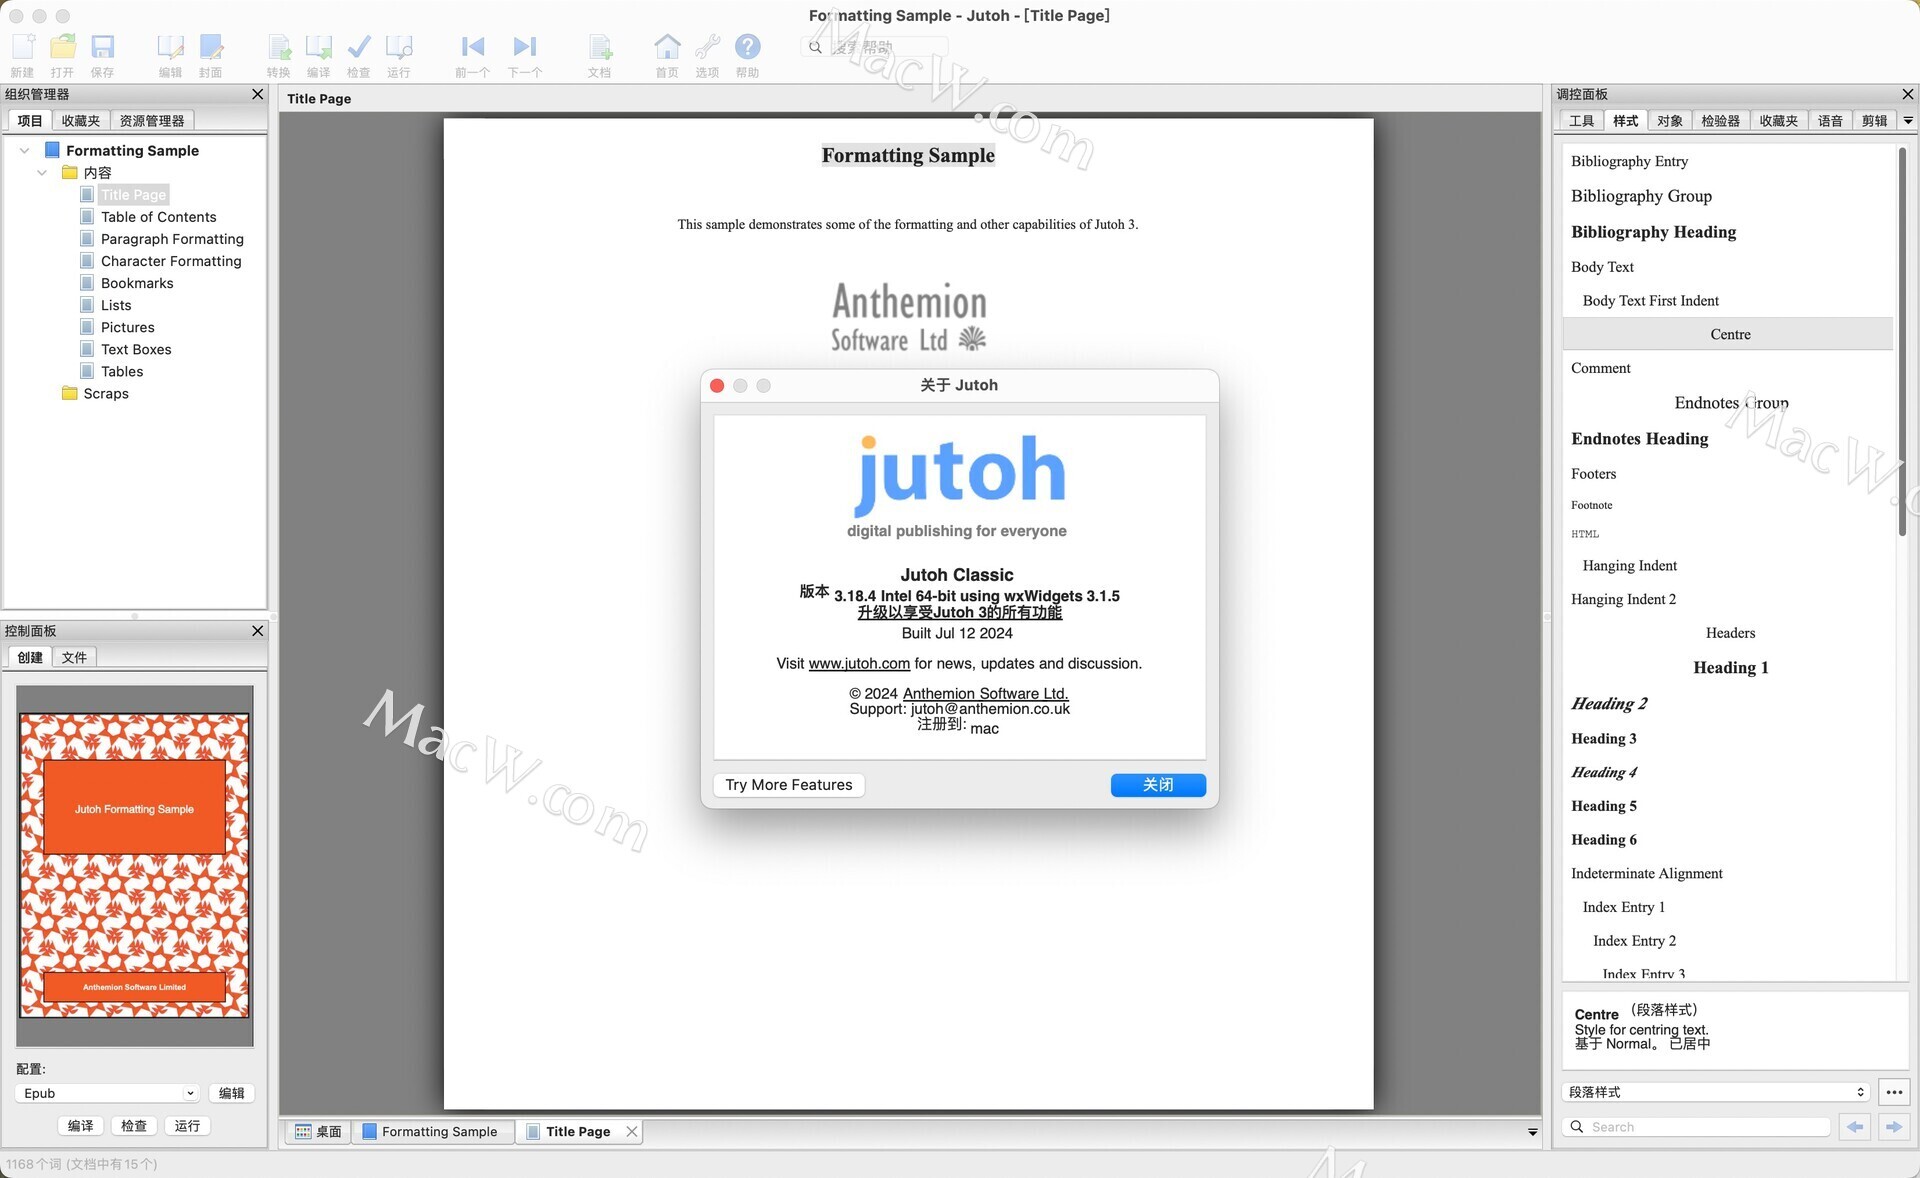
Task: Open the document tabs list arrow at bottom
Action: (x=1532, y=1132)
